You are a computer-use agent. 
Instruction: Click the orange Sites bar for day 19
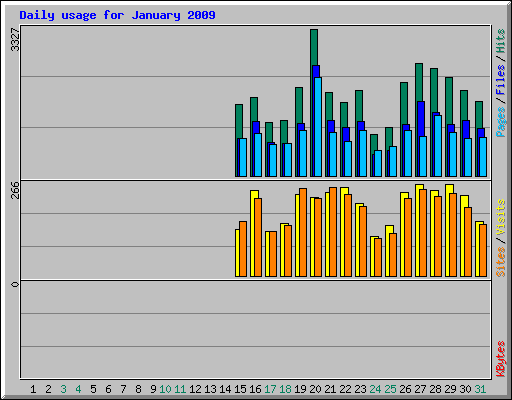click(303, 232)
